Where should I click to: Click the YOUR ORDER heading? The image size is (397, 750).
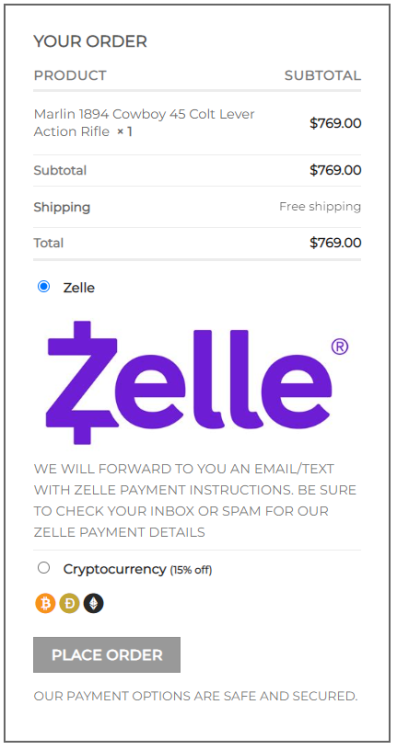coord(90,42)
